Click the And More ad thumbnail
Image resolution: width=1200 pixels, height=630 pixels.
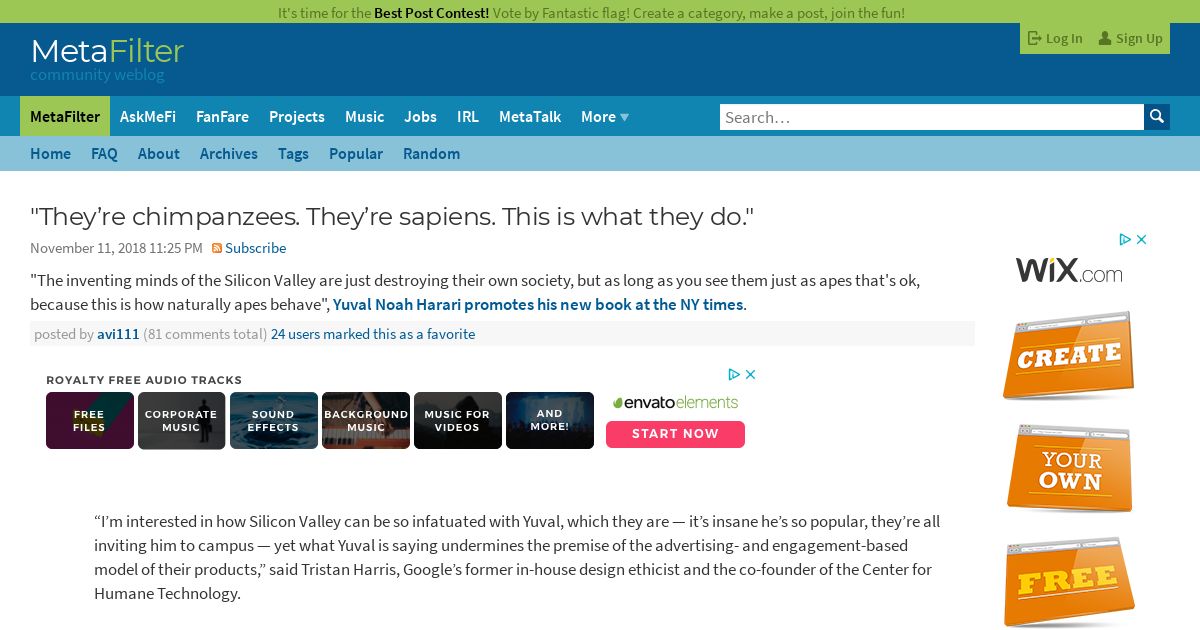[550, 420]
